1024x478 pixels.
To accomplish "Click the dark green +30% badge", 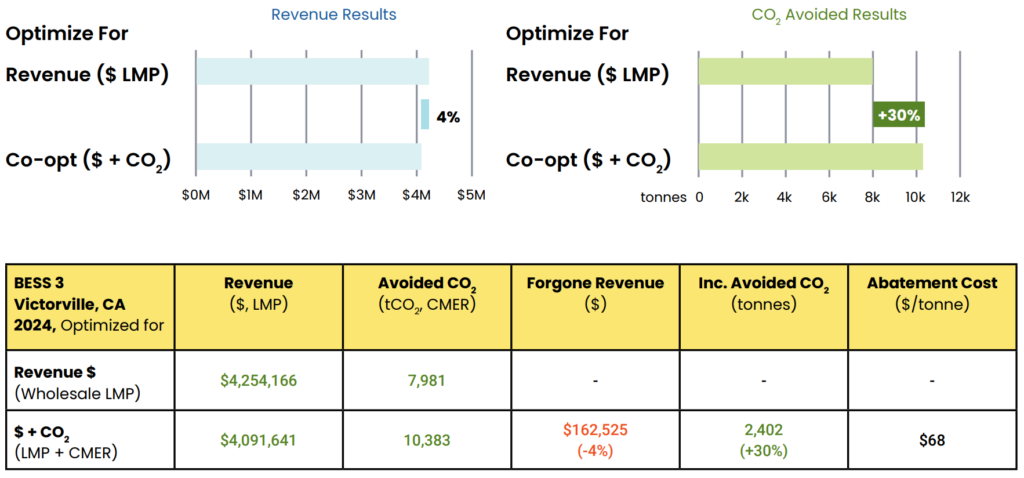I will point(898,115).
